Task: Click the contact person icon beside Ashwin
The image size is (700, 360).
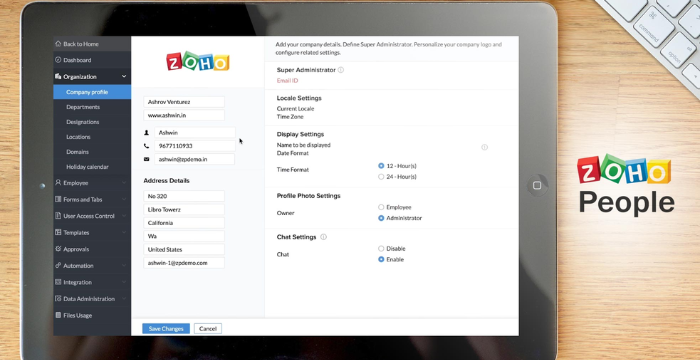Action: pyautogui.click(x=146, y=133)
